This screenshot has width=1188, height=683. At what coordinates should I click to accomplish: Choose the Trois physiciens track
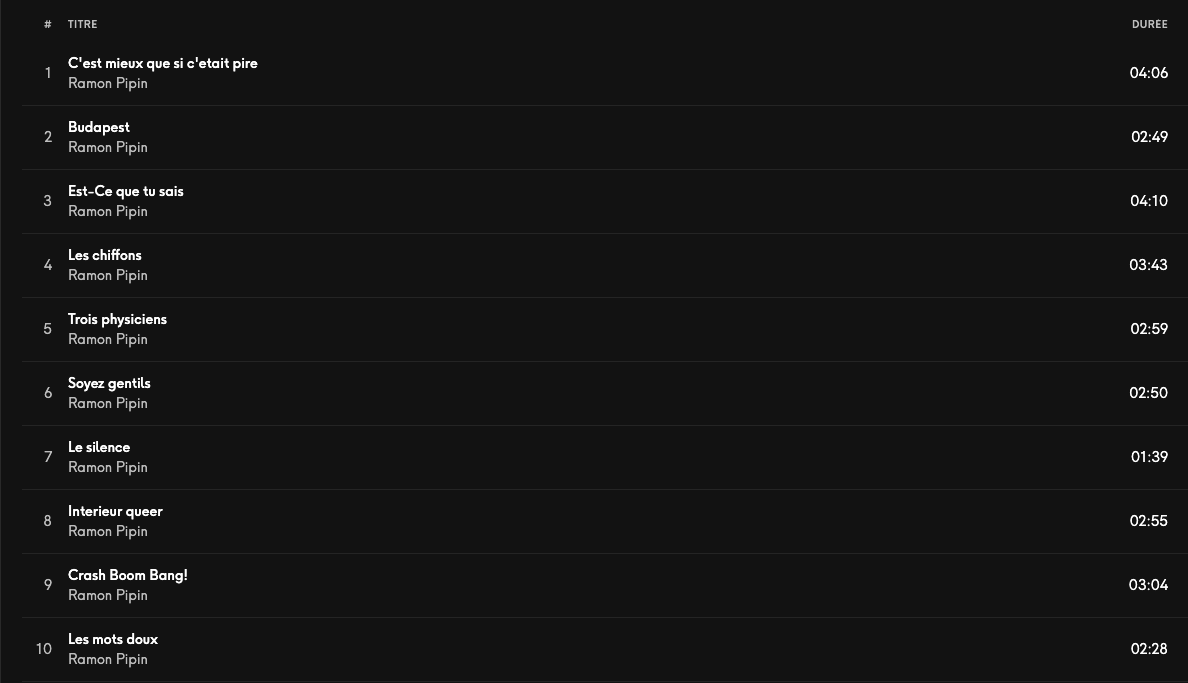[117, 319]
